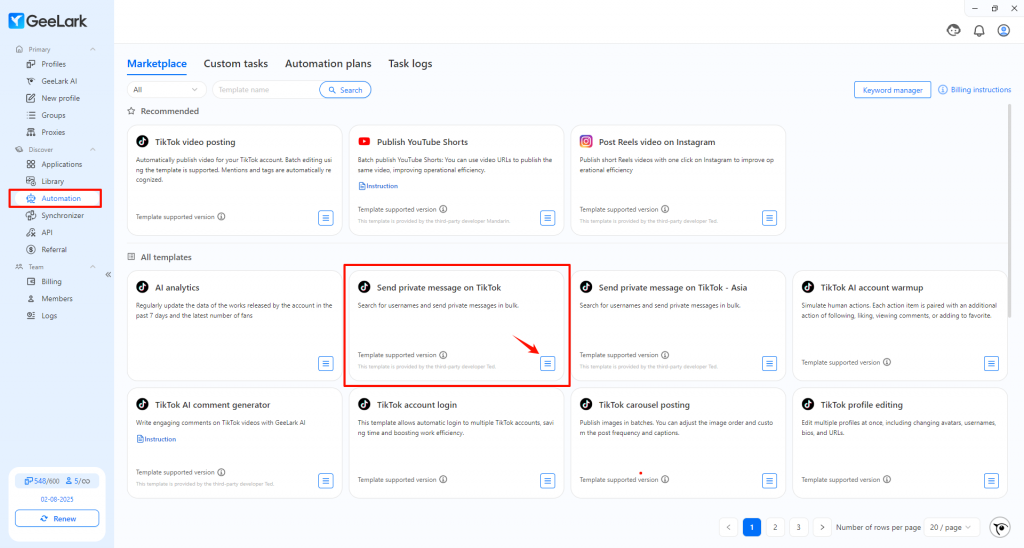Show info for TikTok carousel posting supported version
1024x548 pixels.
[x=665, y=479]
